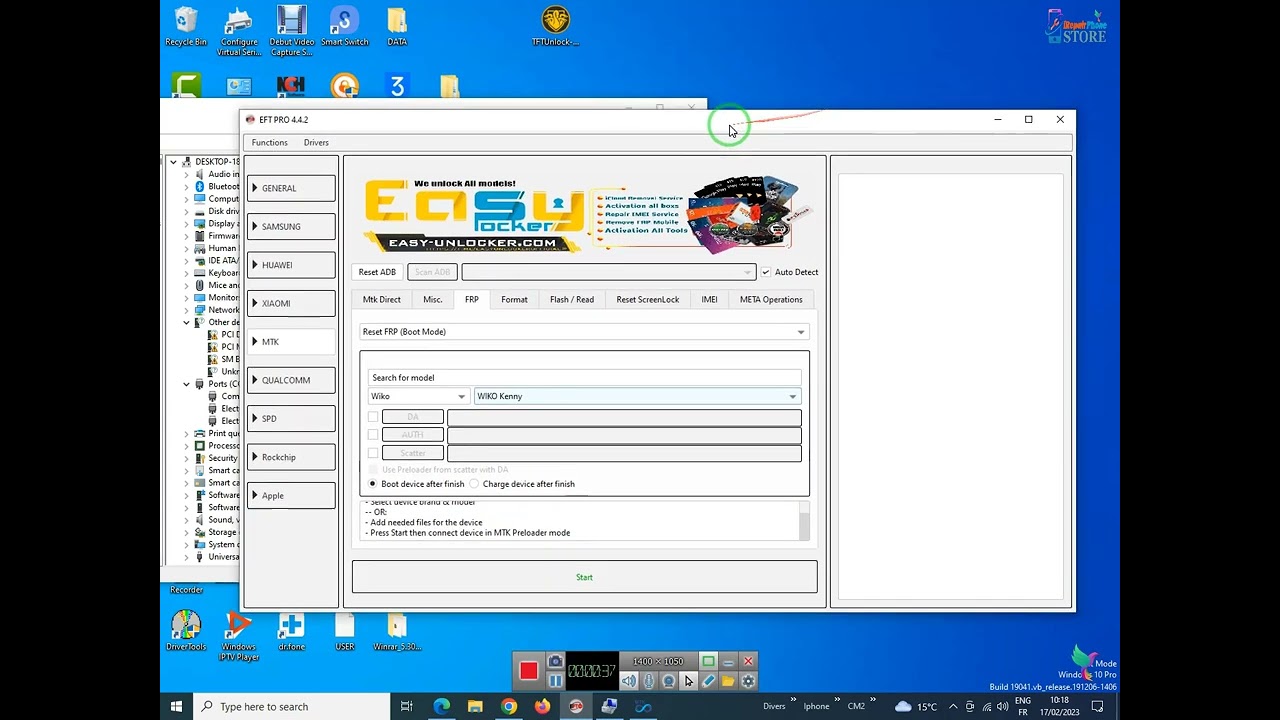Open Google Chrome from taskbar

coord(509,706)
